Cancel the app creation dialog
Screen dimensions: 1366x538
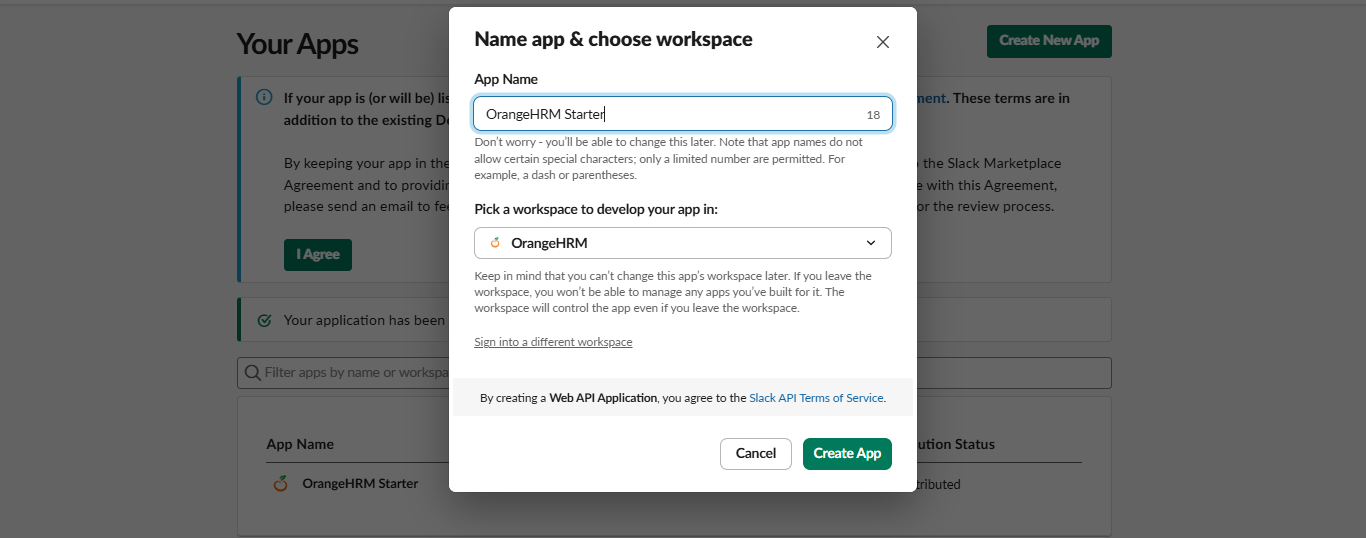tap(756, 454)
